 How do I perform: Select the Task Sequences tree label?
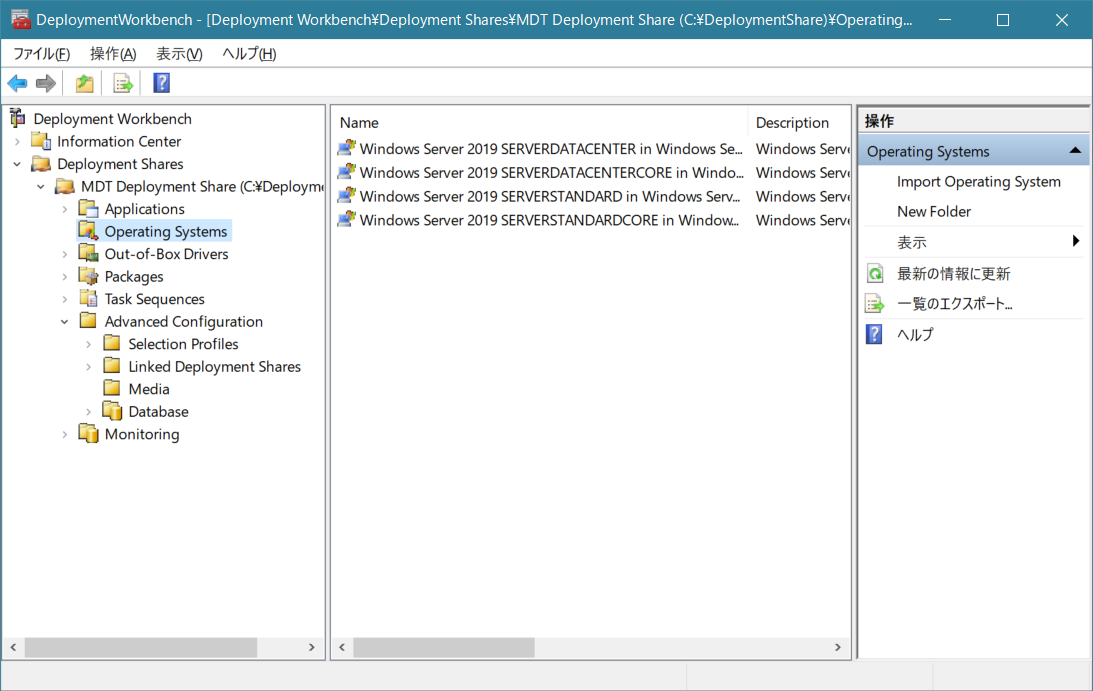(x=155, y=299)
